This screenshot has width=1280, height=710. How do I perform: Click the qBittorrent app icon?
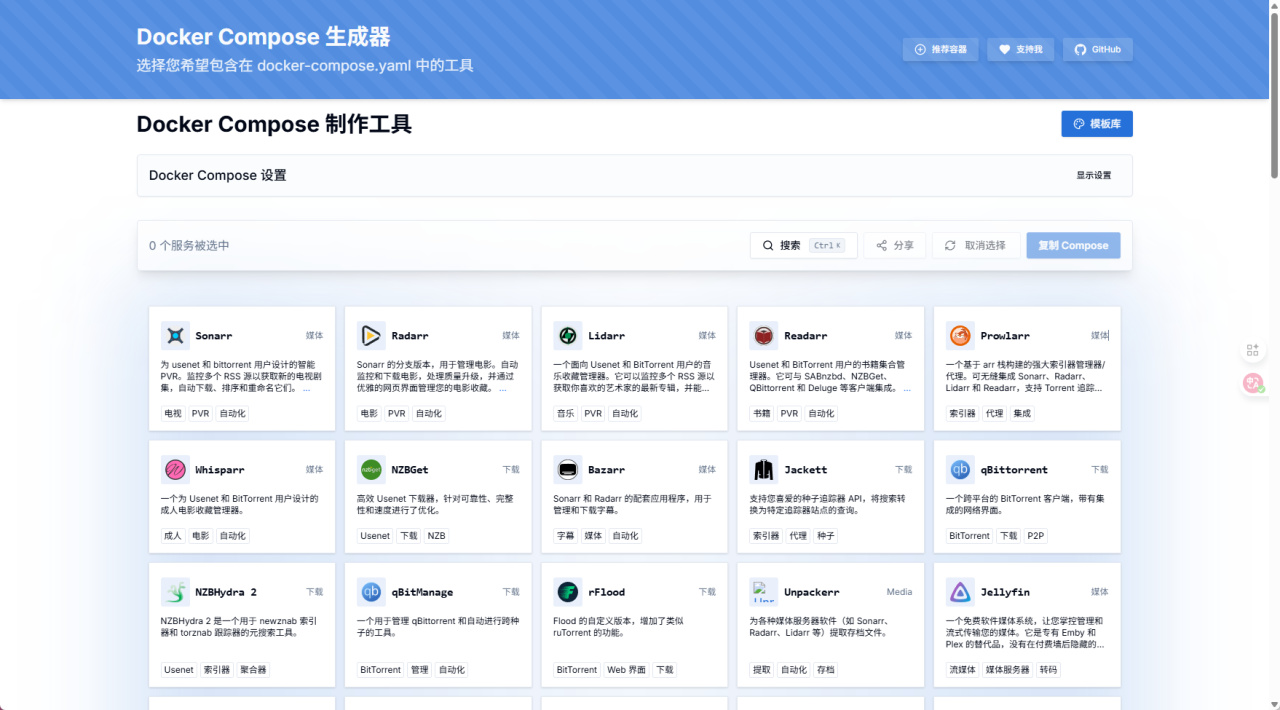point(960,469)
